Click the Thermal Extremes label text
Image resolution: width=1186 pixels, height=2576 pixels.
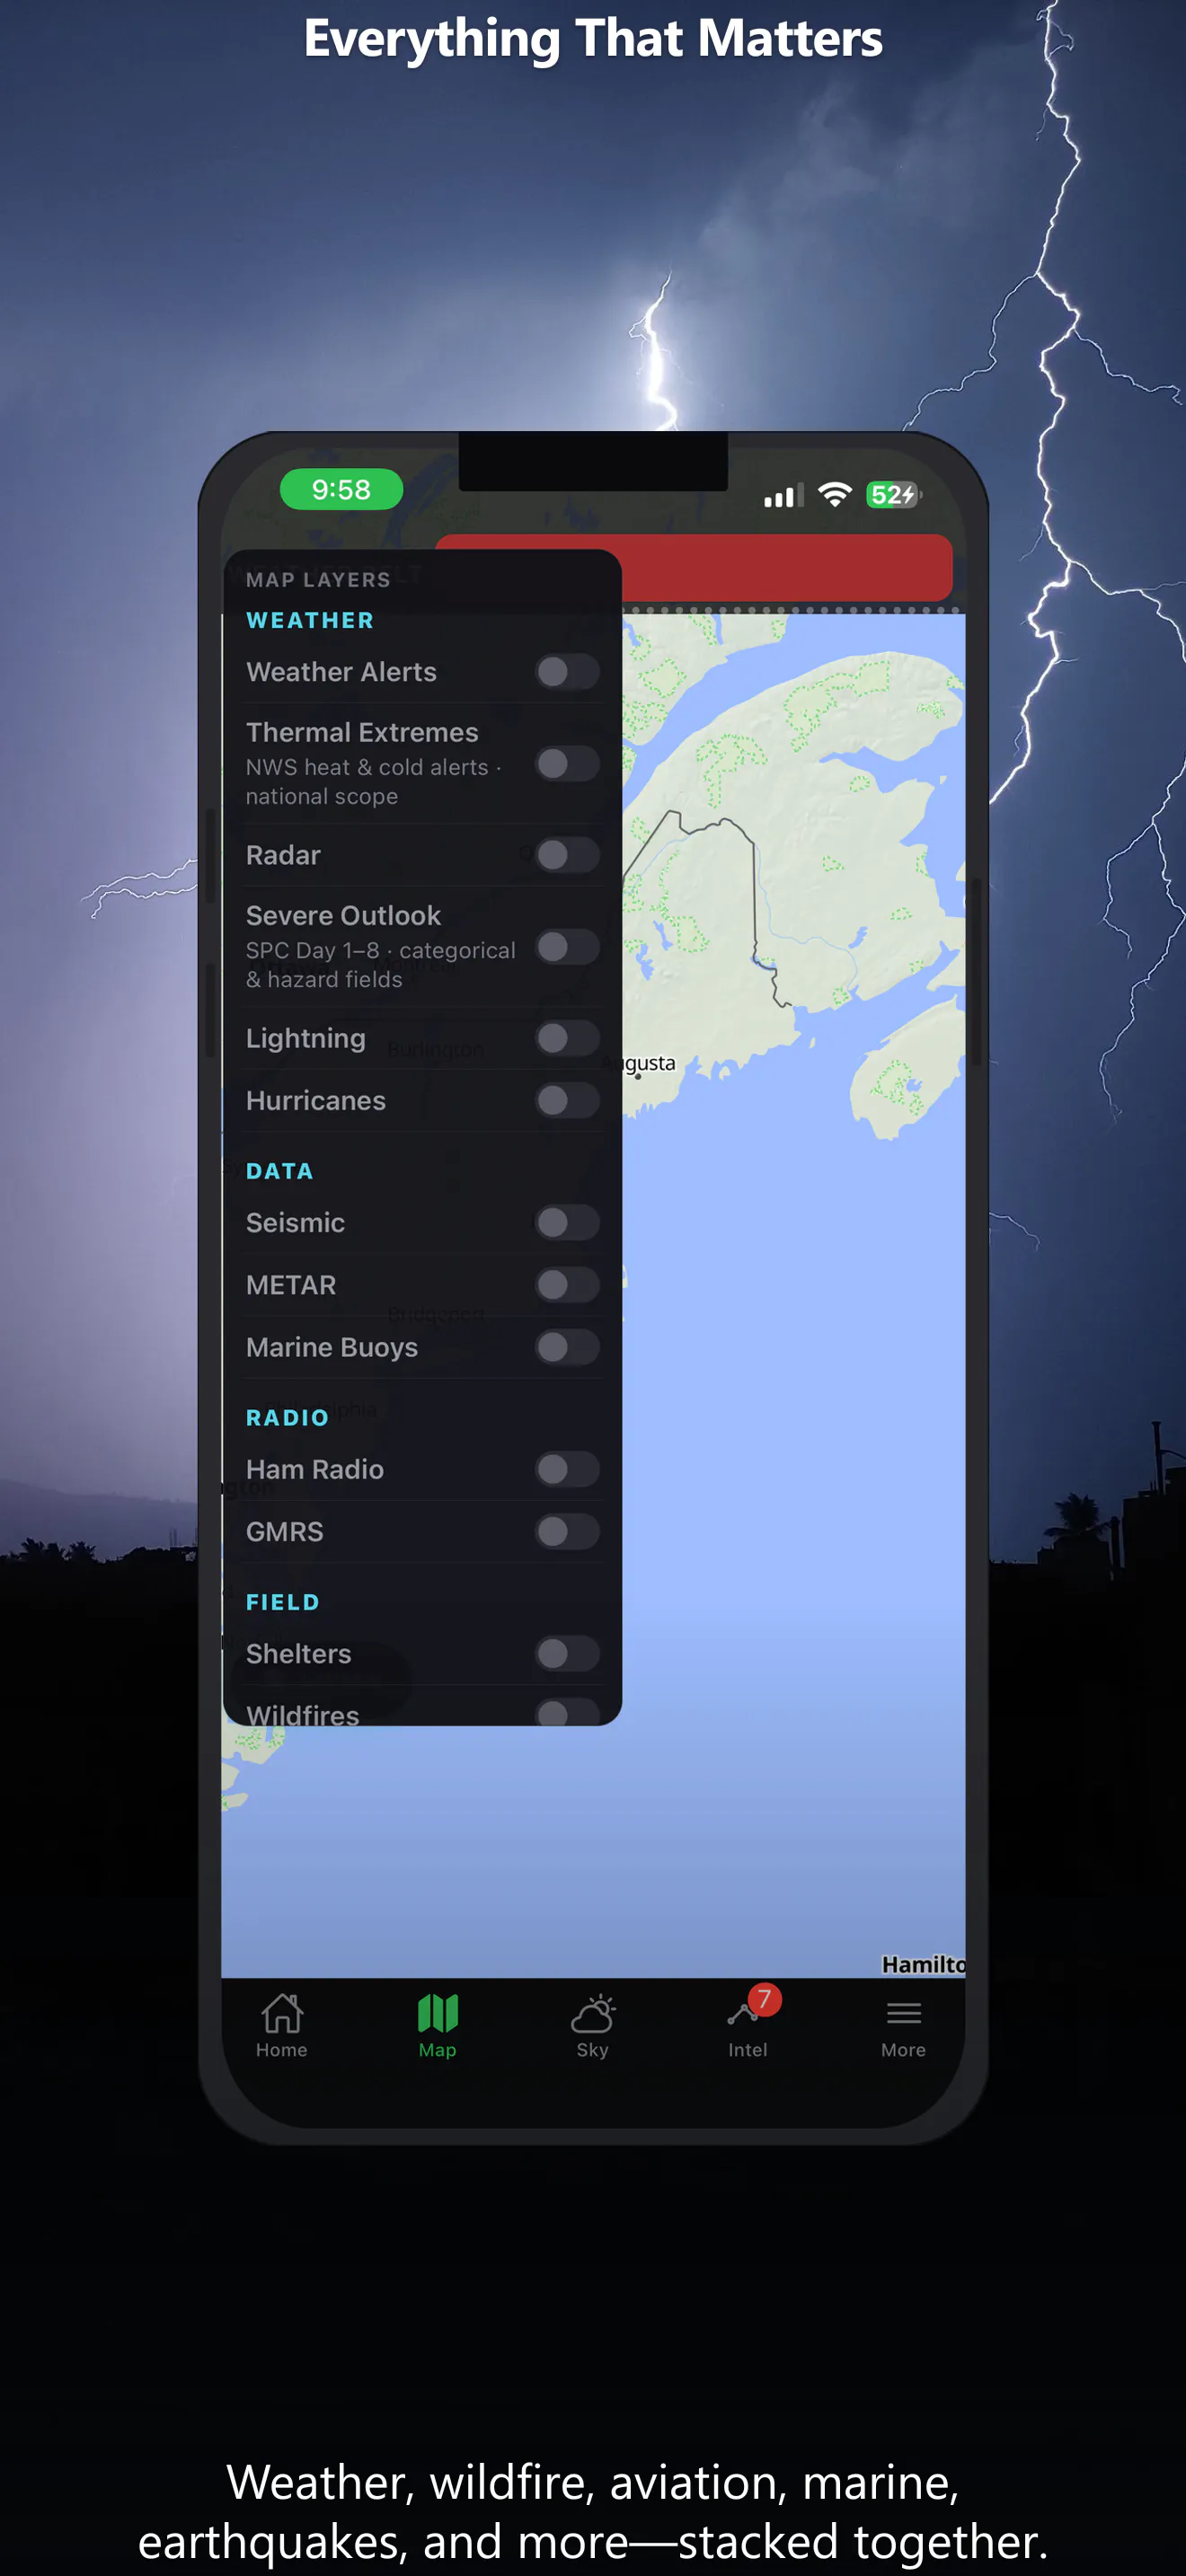(362, 732)
